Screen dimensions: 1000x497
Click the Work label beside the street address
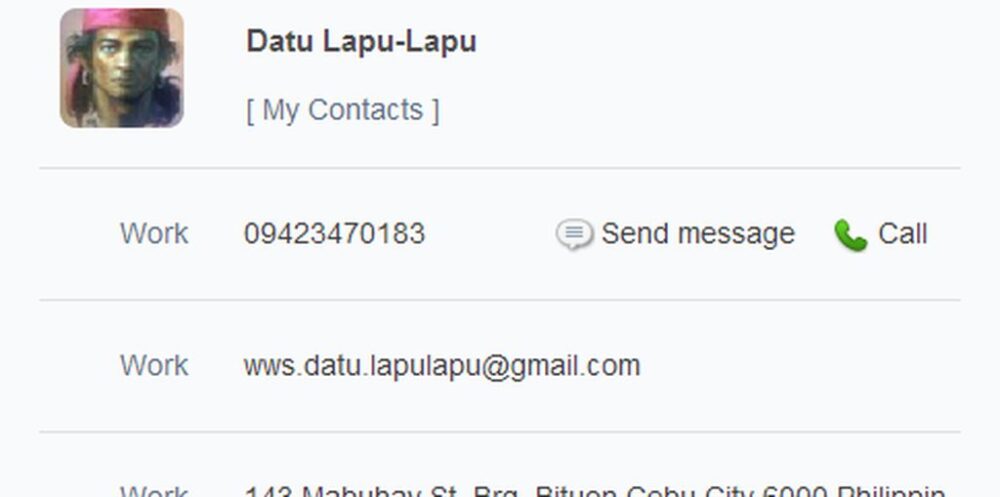[x=154, y=492]
